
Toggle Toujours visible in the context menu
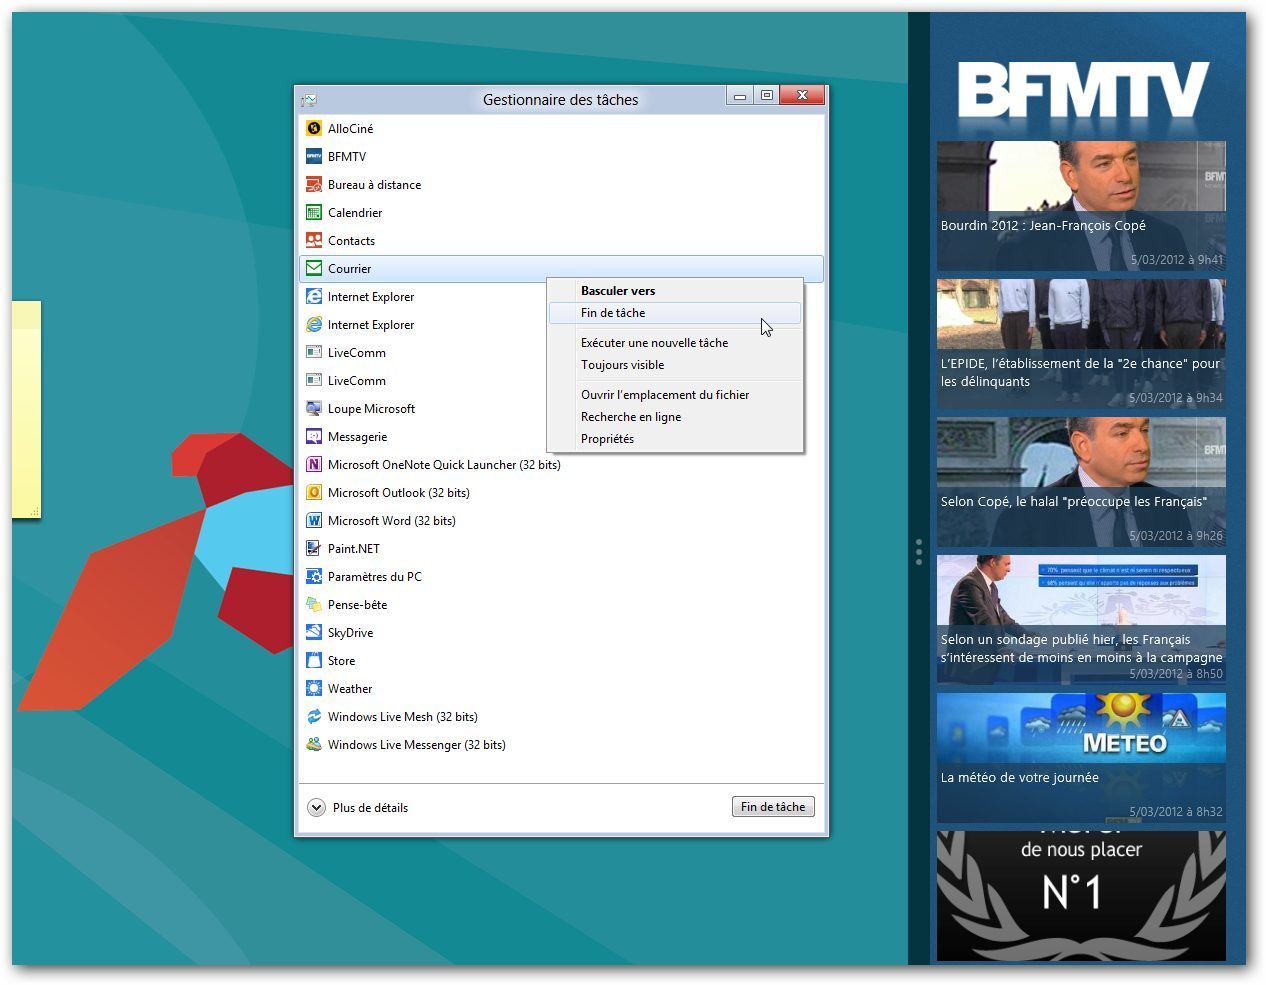click(675, 365)
